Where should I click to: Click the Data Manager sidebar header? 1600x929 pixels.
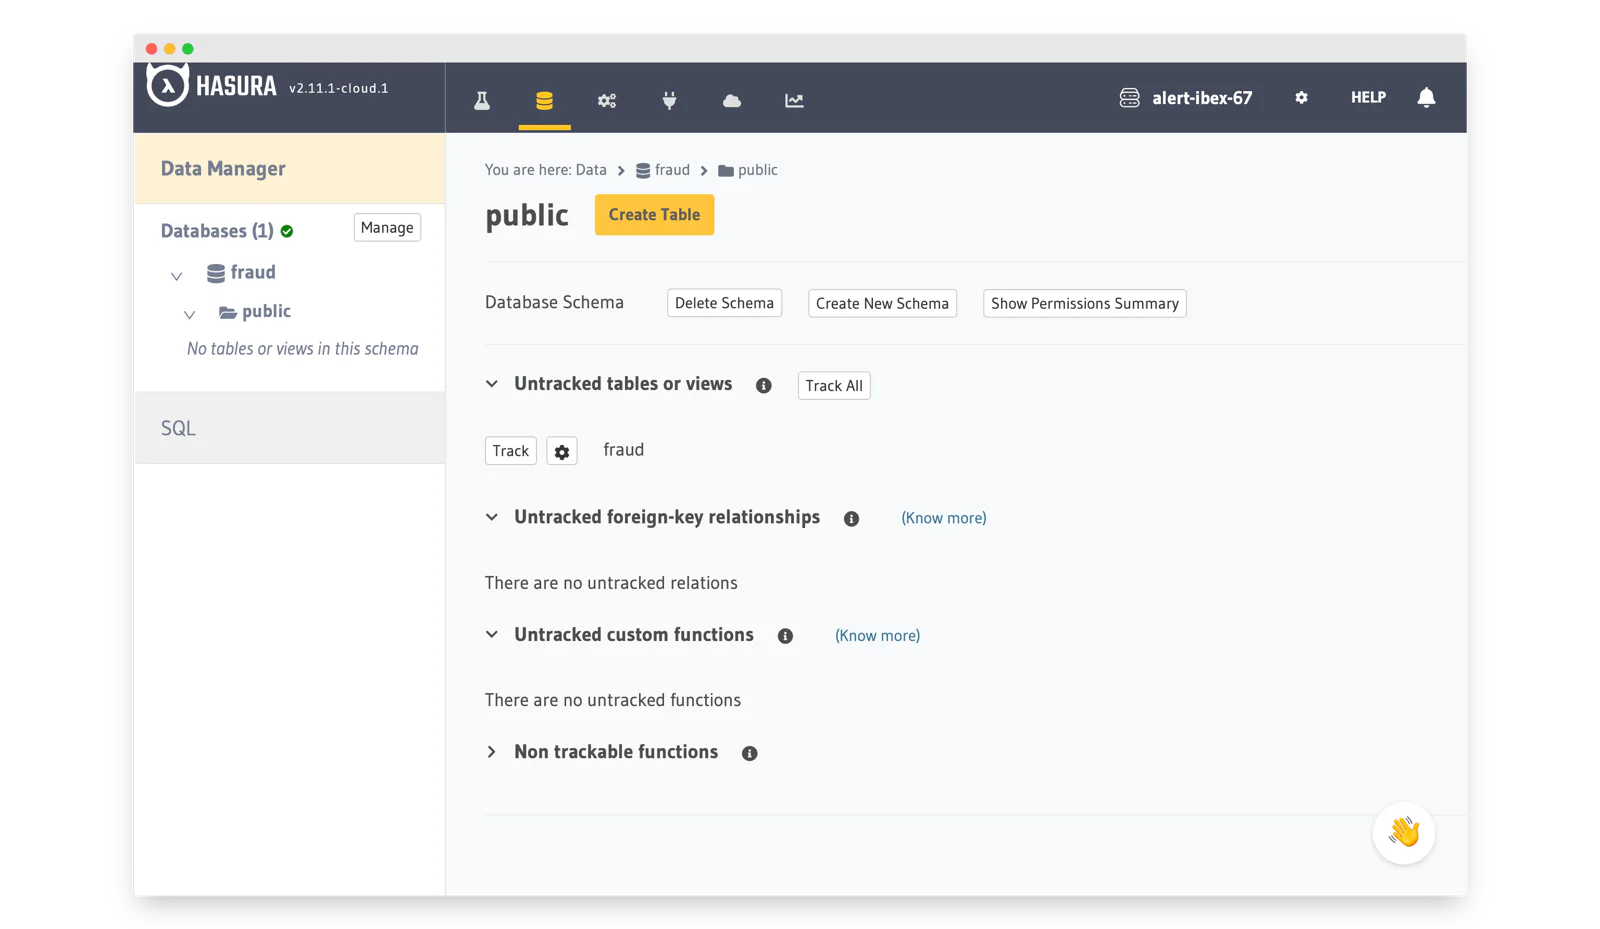pos(289,168)
